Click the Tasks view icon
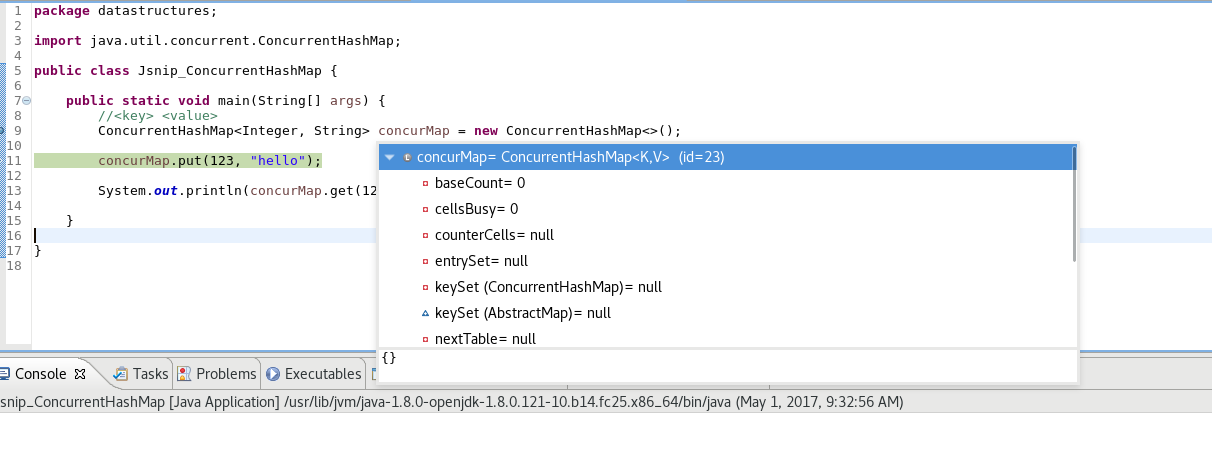The height and width of the screenshot is (474, 1212). pos(121,374)
